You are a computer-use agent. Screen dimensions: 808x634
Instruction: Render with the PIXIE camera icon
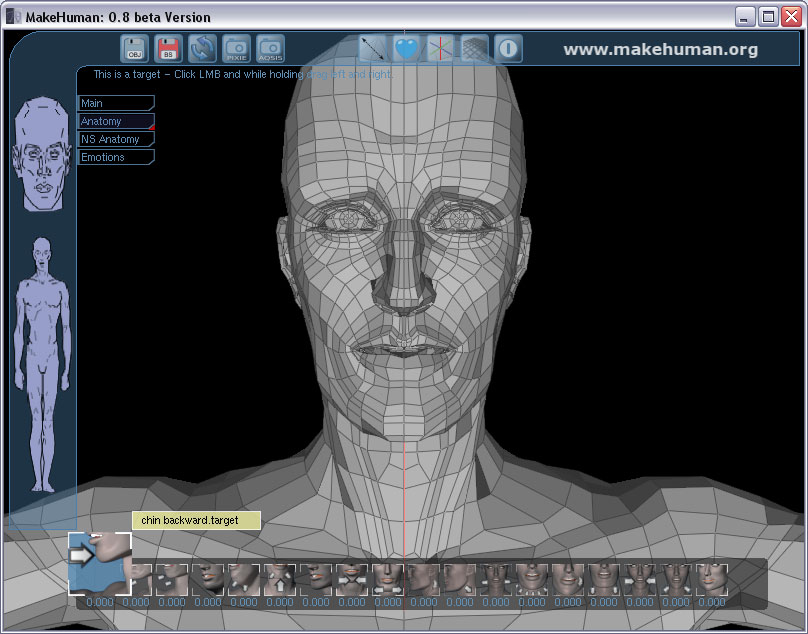[237, 48]
